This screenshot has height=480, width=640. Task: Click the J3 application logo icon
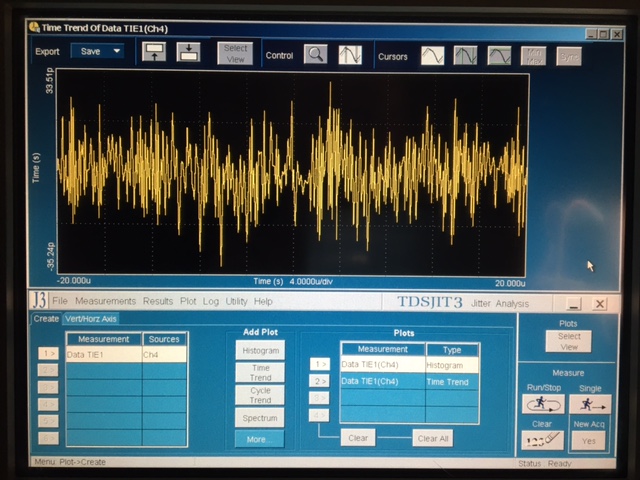40,301
